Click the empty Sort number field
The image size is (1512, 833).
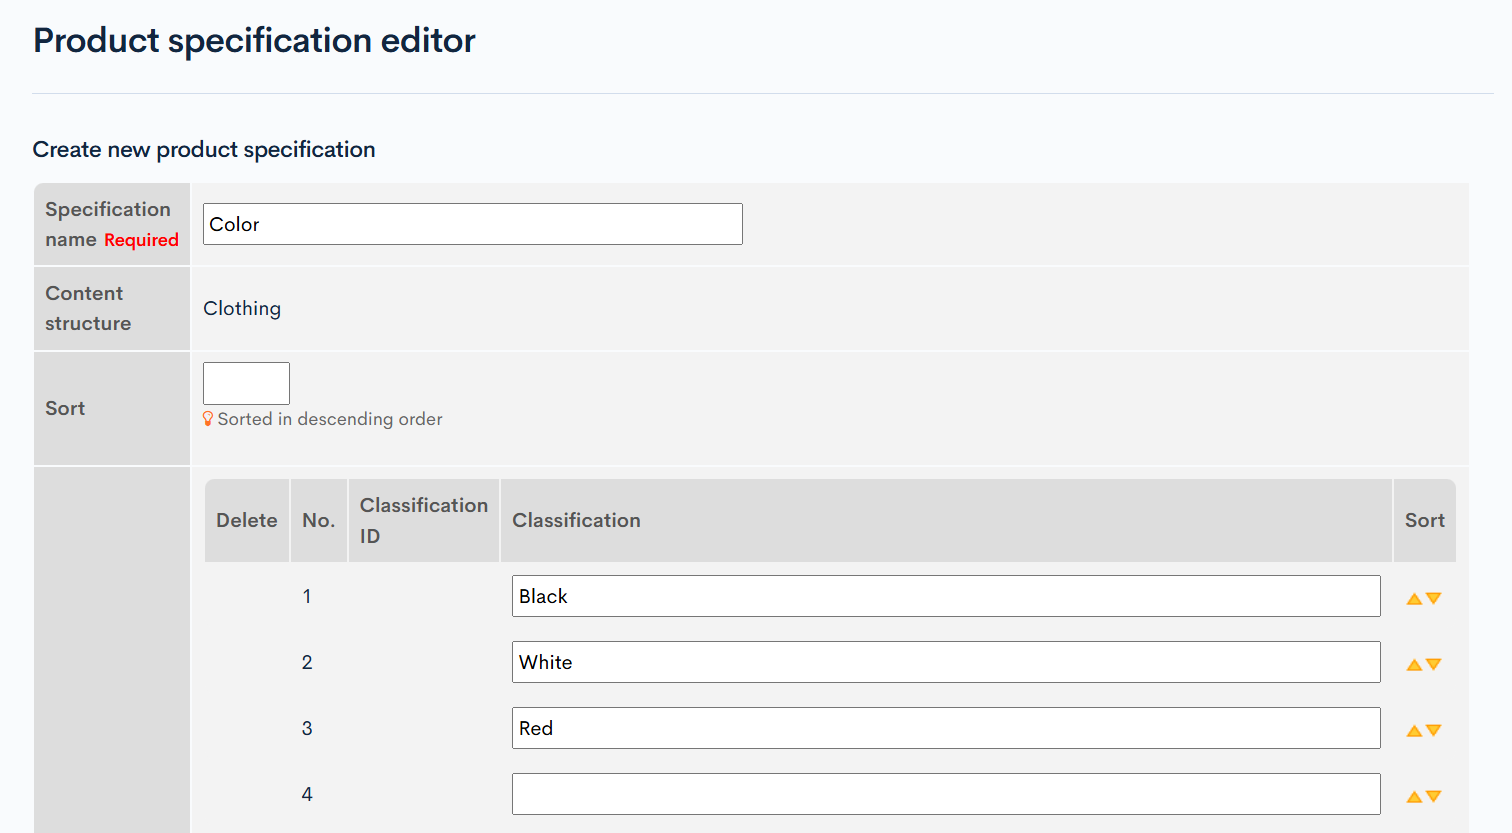246,383
